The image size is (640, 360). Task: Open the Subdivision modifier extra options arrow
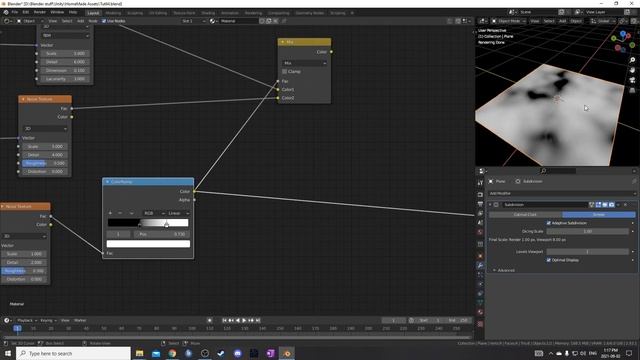[x=618, y=204]
